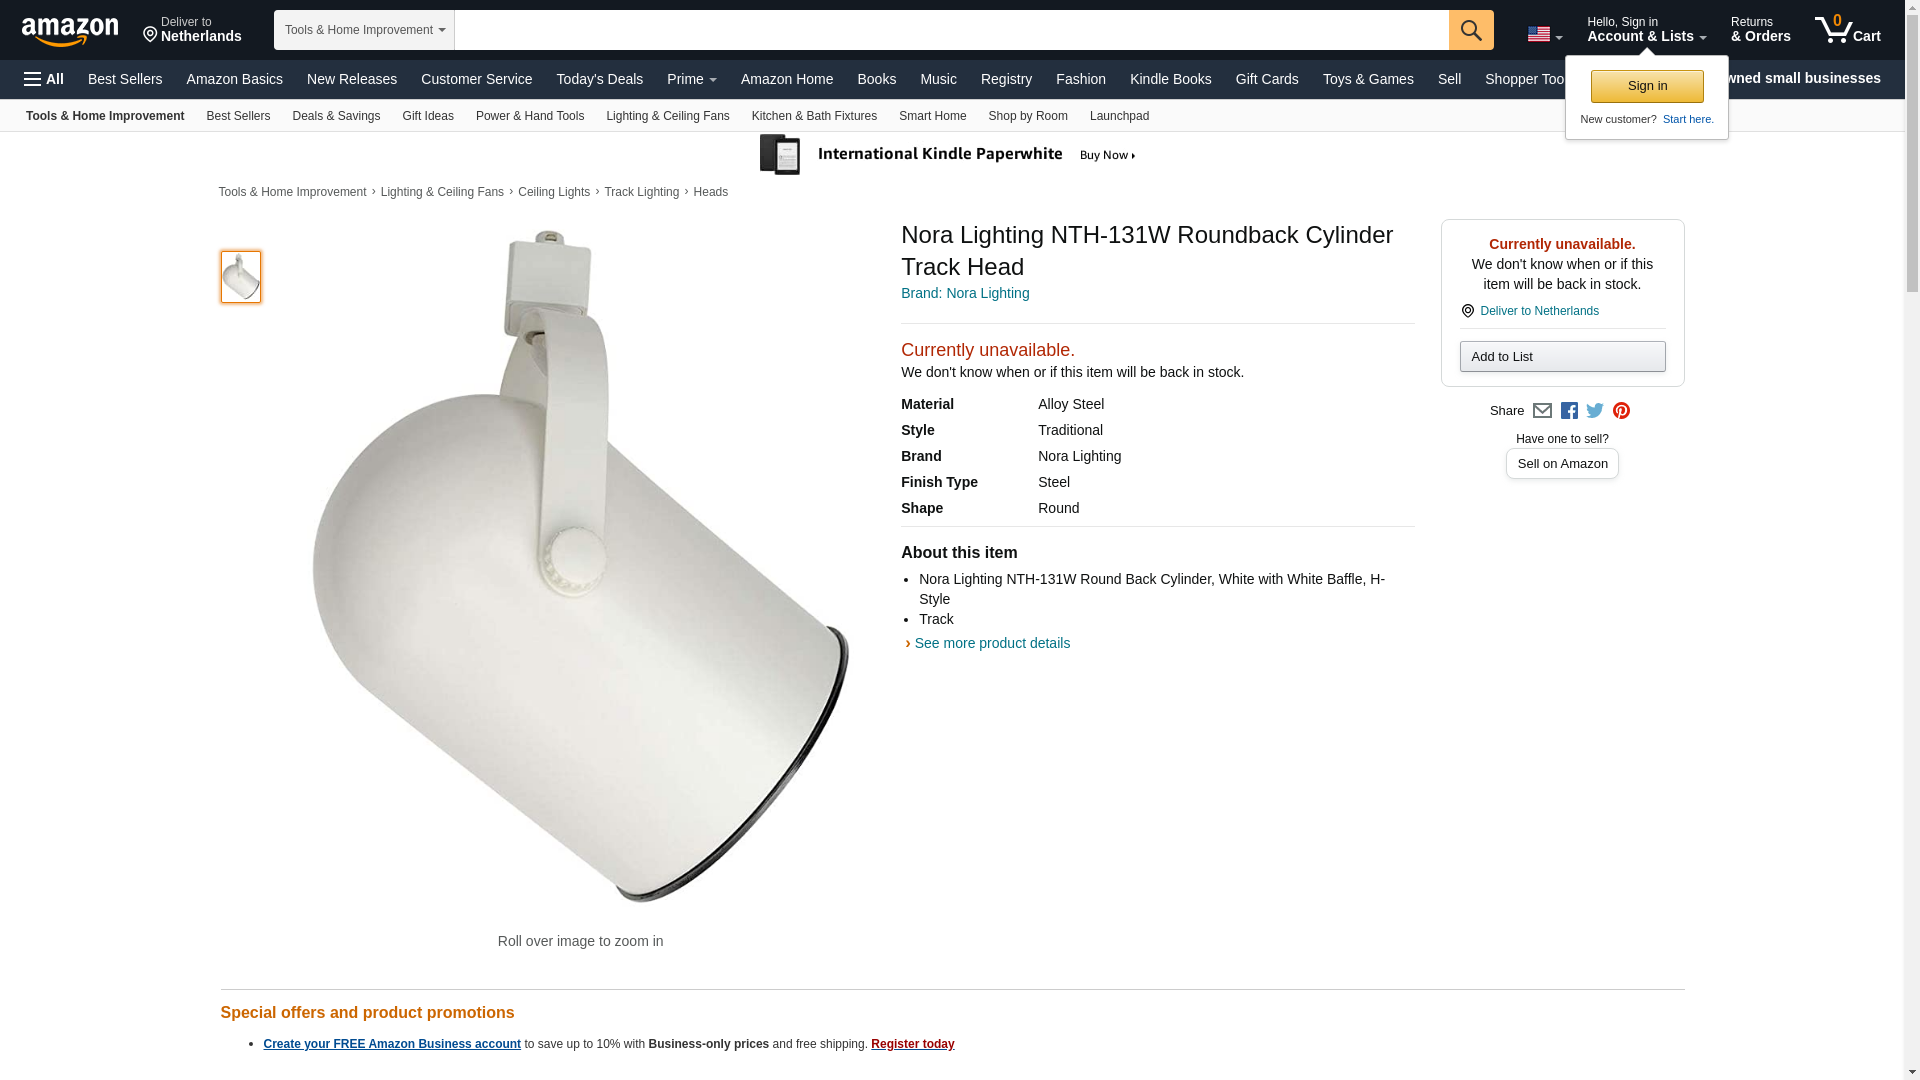Image resolution: width=1920 pixels, height=1080 pixels.
Task: Share the product on Facebook
Action: point(1569,411)
